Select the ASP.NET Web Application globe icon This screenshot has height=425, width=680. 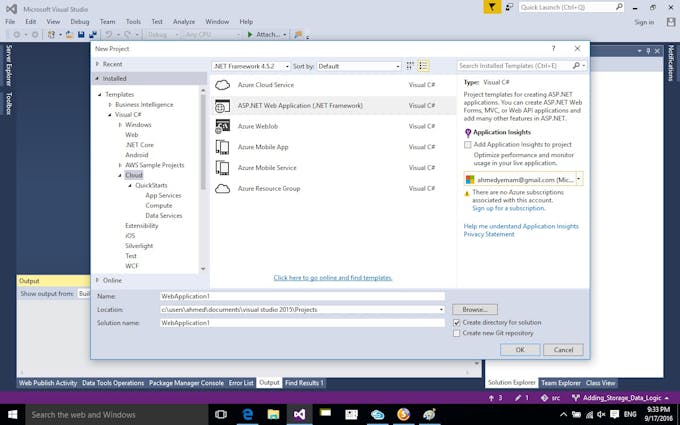pyautogui.click(x=222, y=106)
